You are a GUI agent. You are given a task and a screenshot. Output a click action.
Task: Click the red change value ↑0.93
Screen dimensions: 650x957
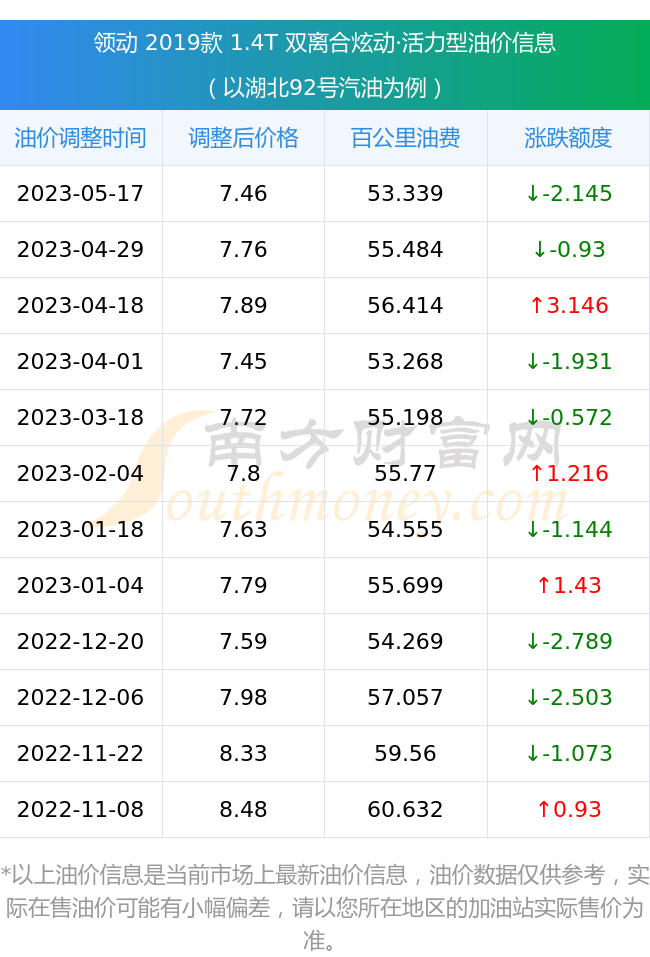click(569, 809)
